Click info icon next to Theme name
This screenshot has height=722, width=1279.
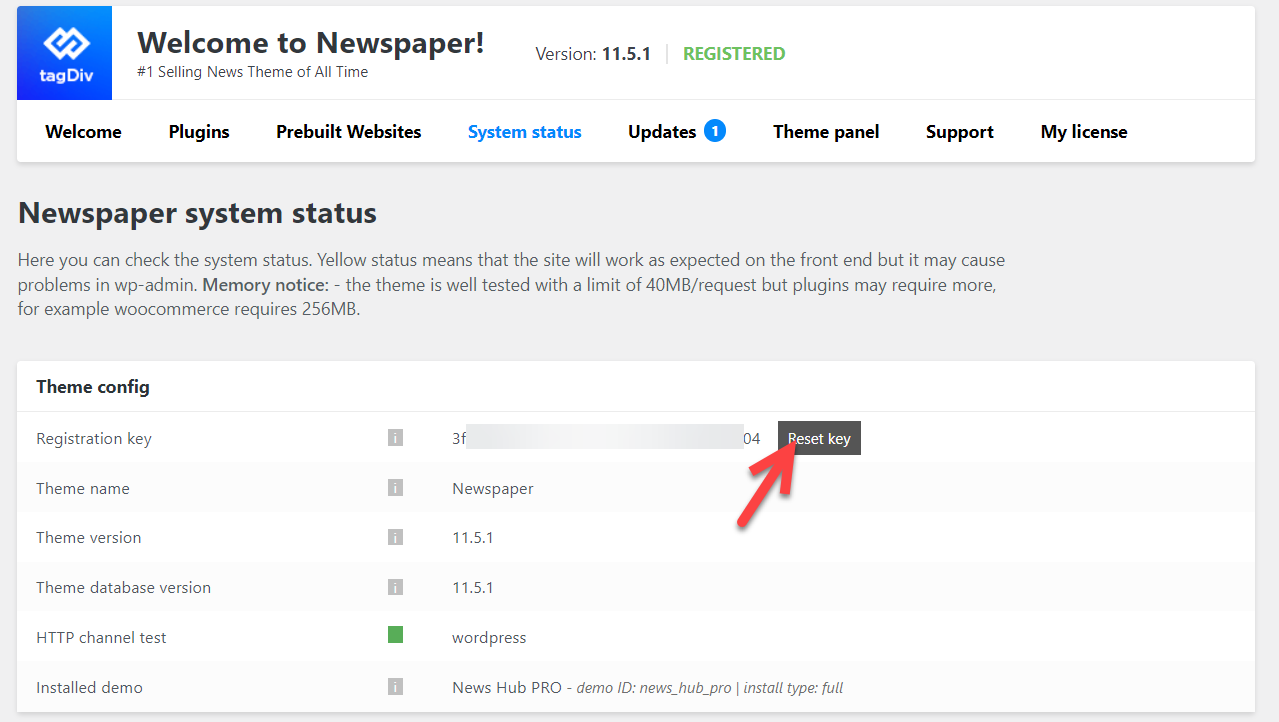[395, 488]
